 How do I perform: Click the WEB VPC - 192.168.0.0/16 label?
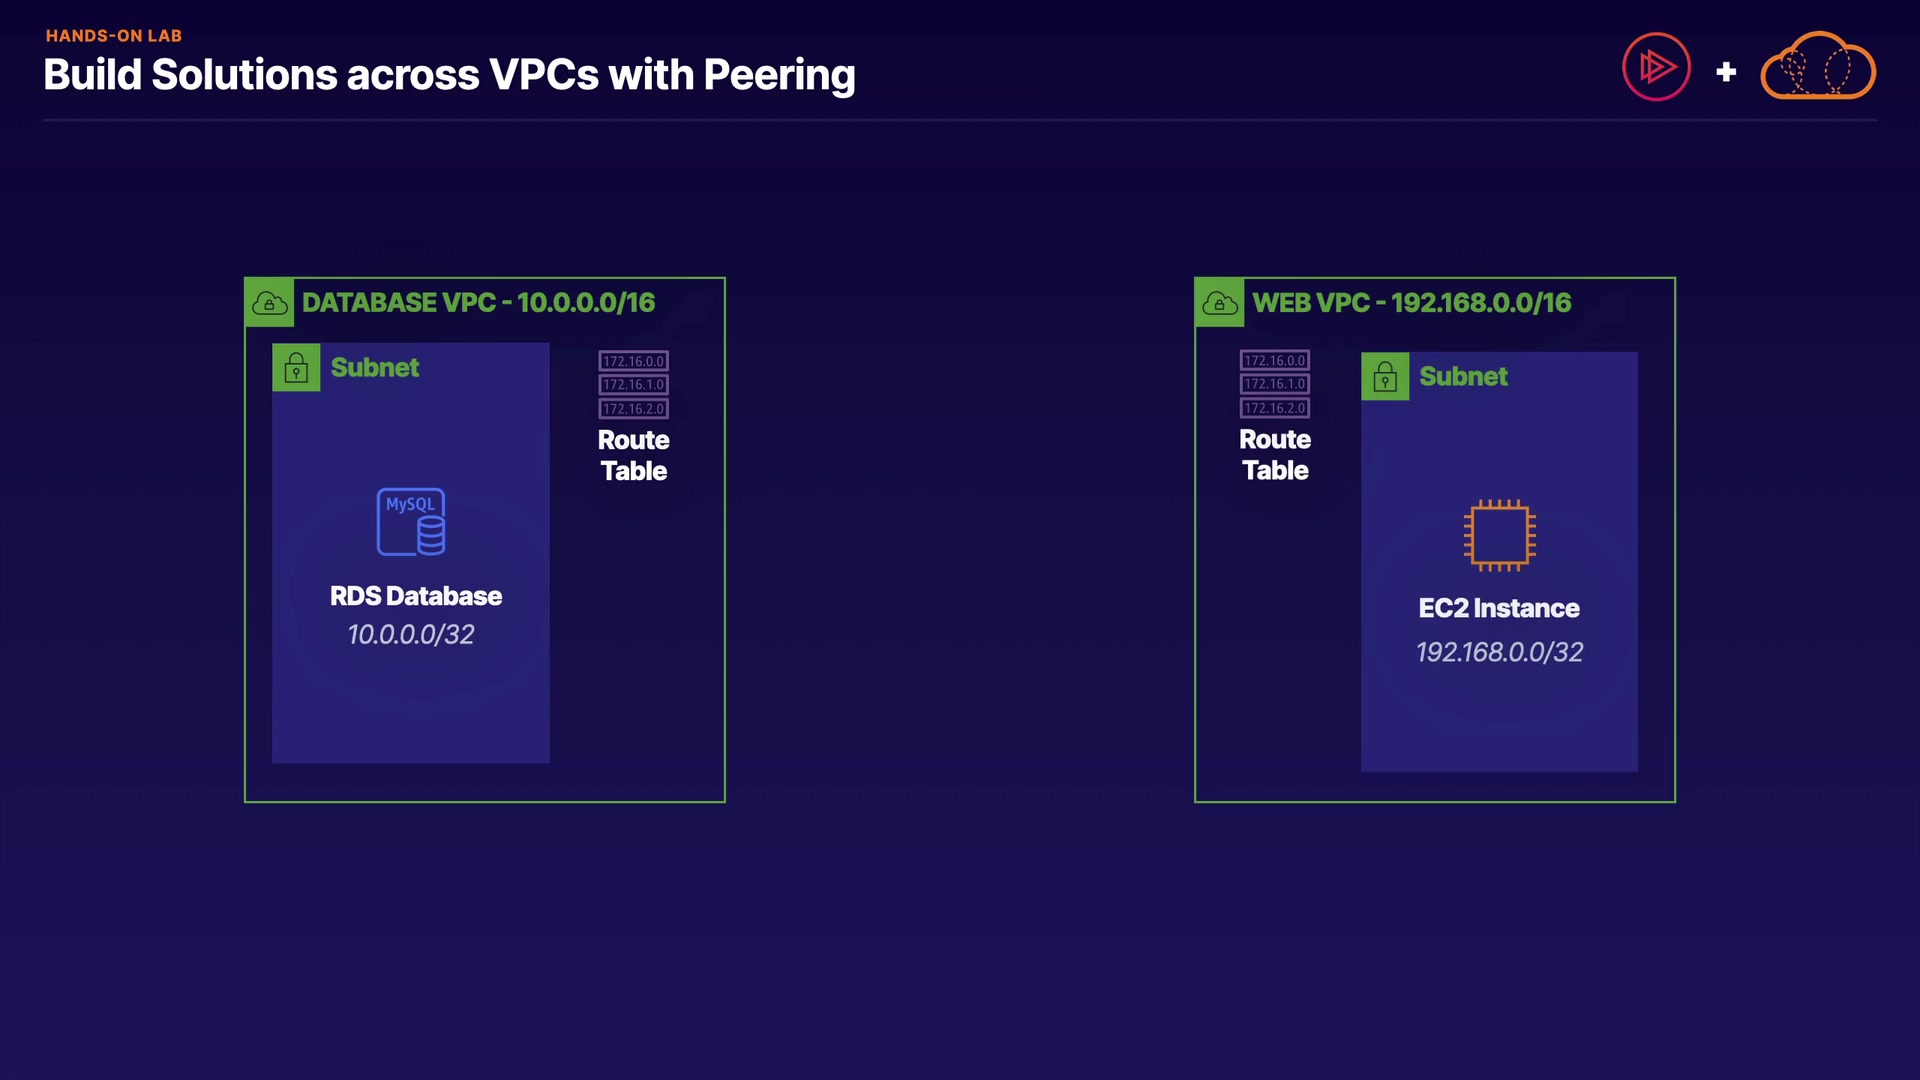click(x=1411, y=303)
